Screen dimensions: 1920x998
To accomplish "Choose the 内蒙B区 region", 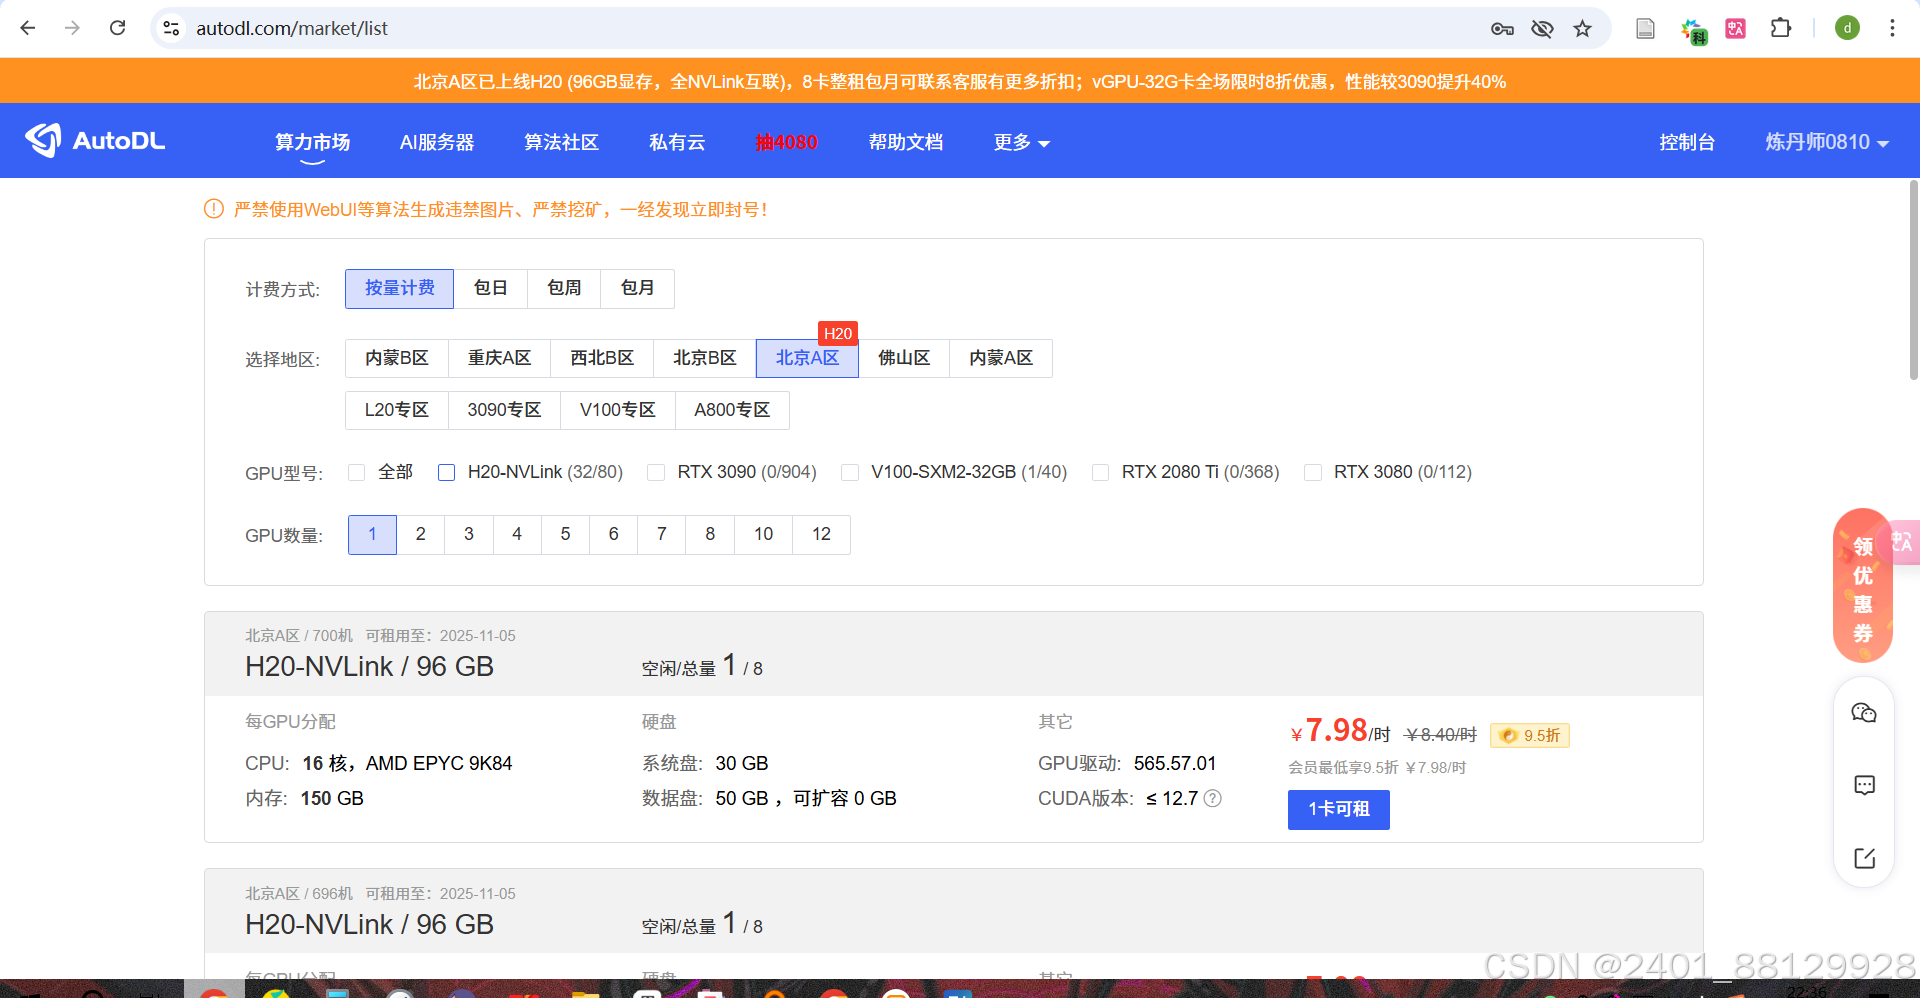I will pos(396,358).
